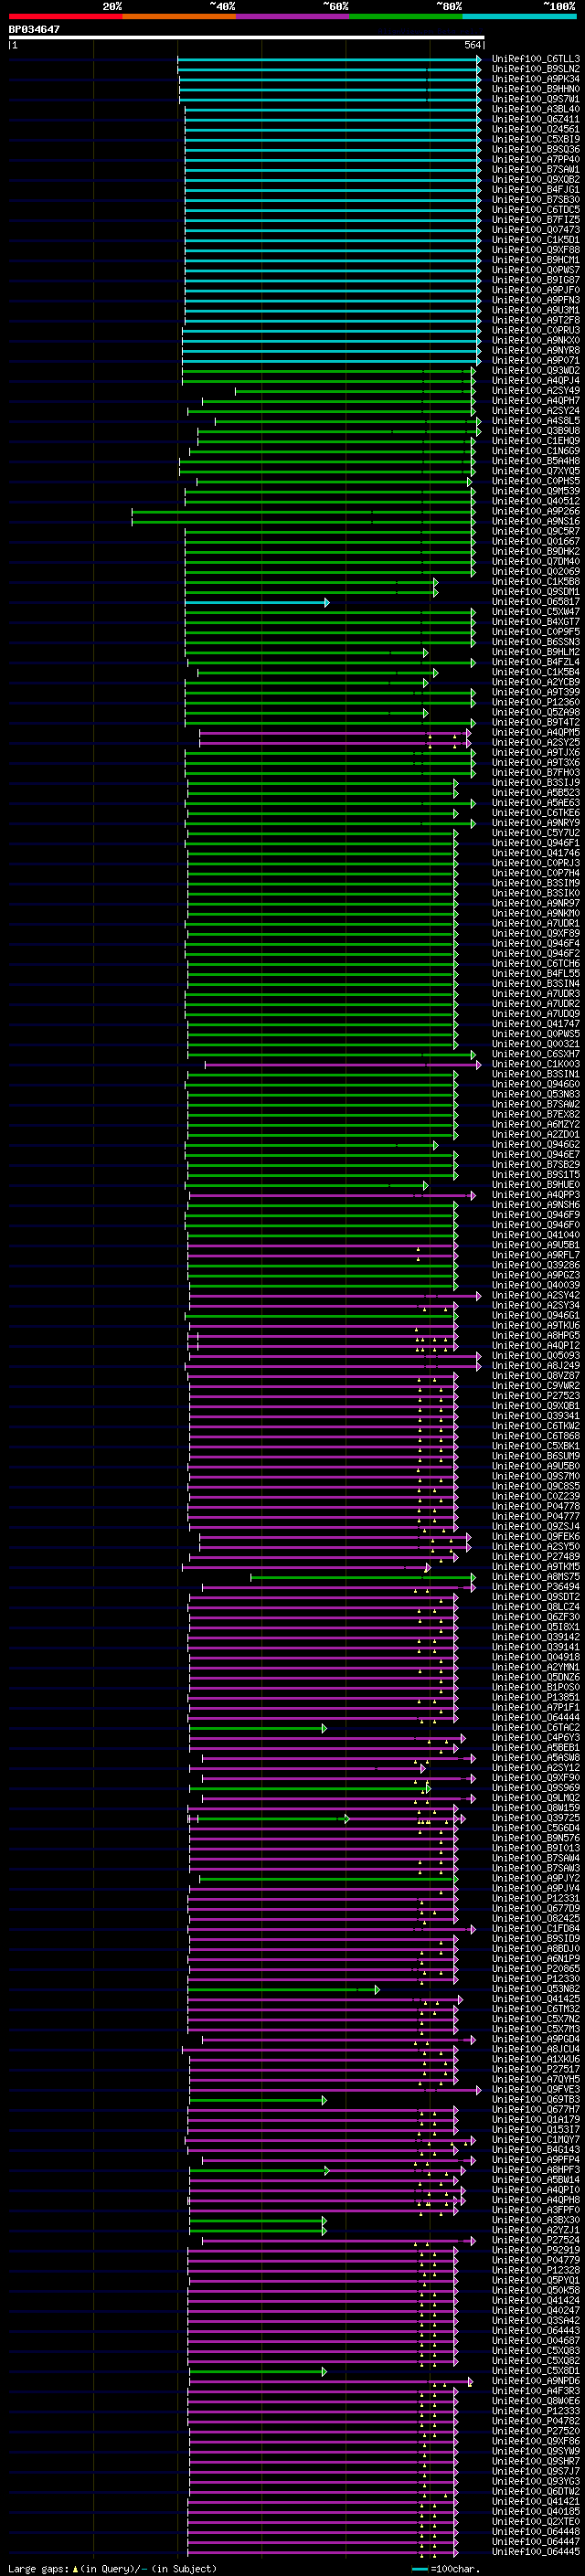
Task: Select the UniRef100_Q9S7W1 label
Action: [x=536, y=99]
